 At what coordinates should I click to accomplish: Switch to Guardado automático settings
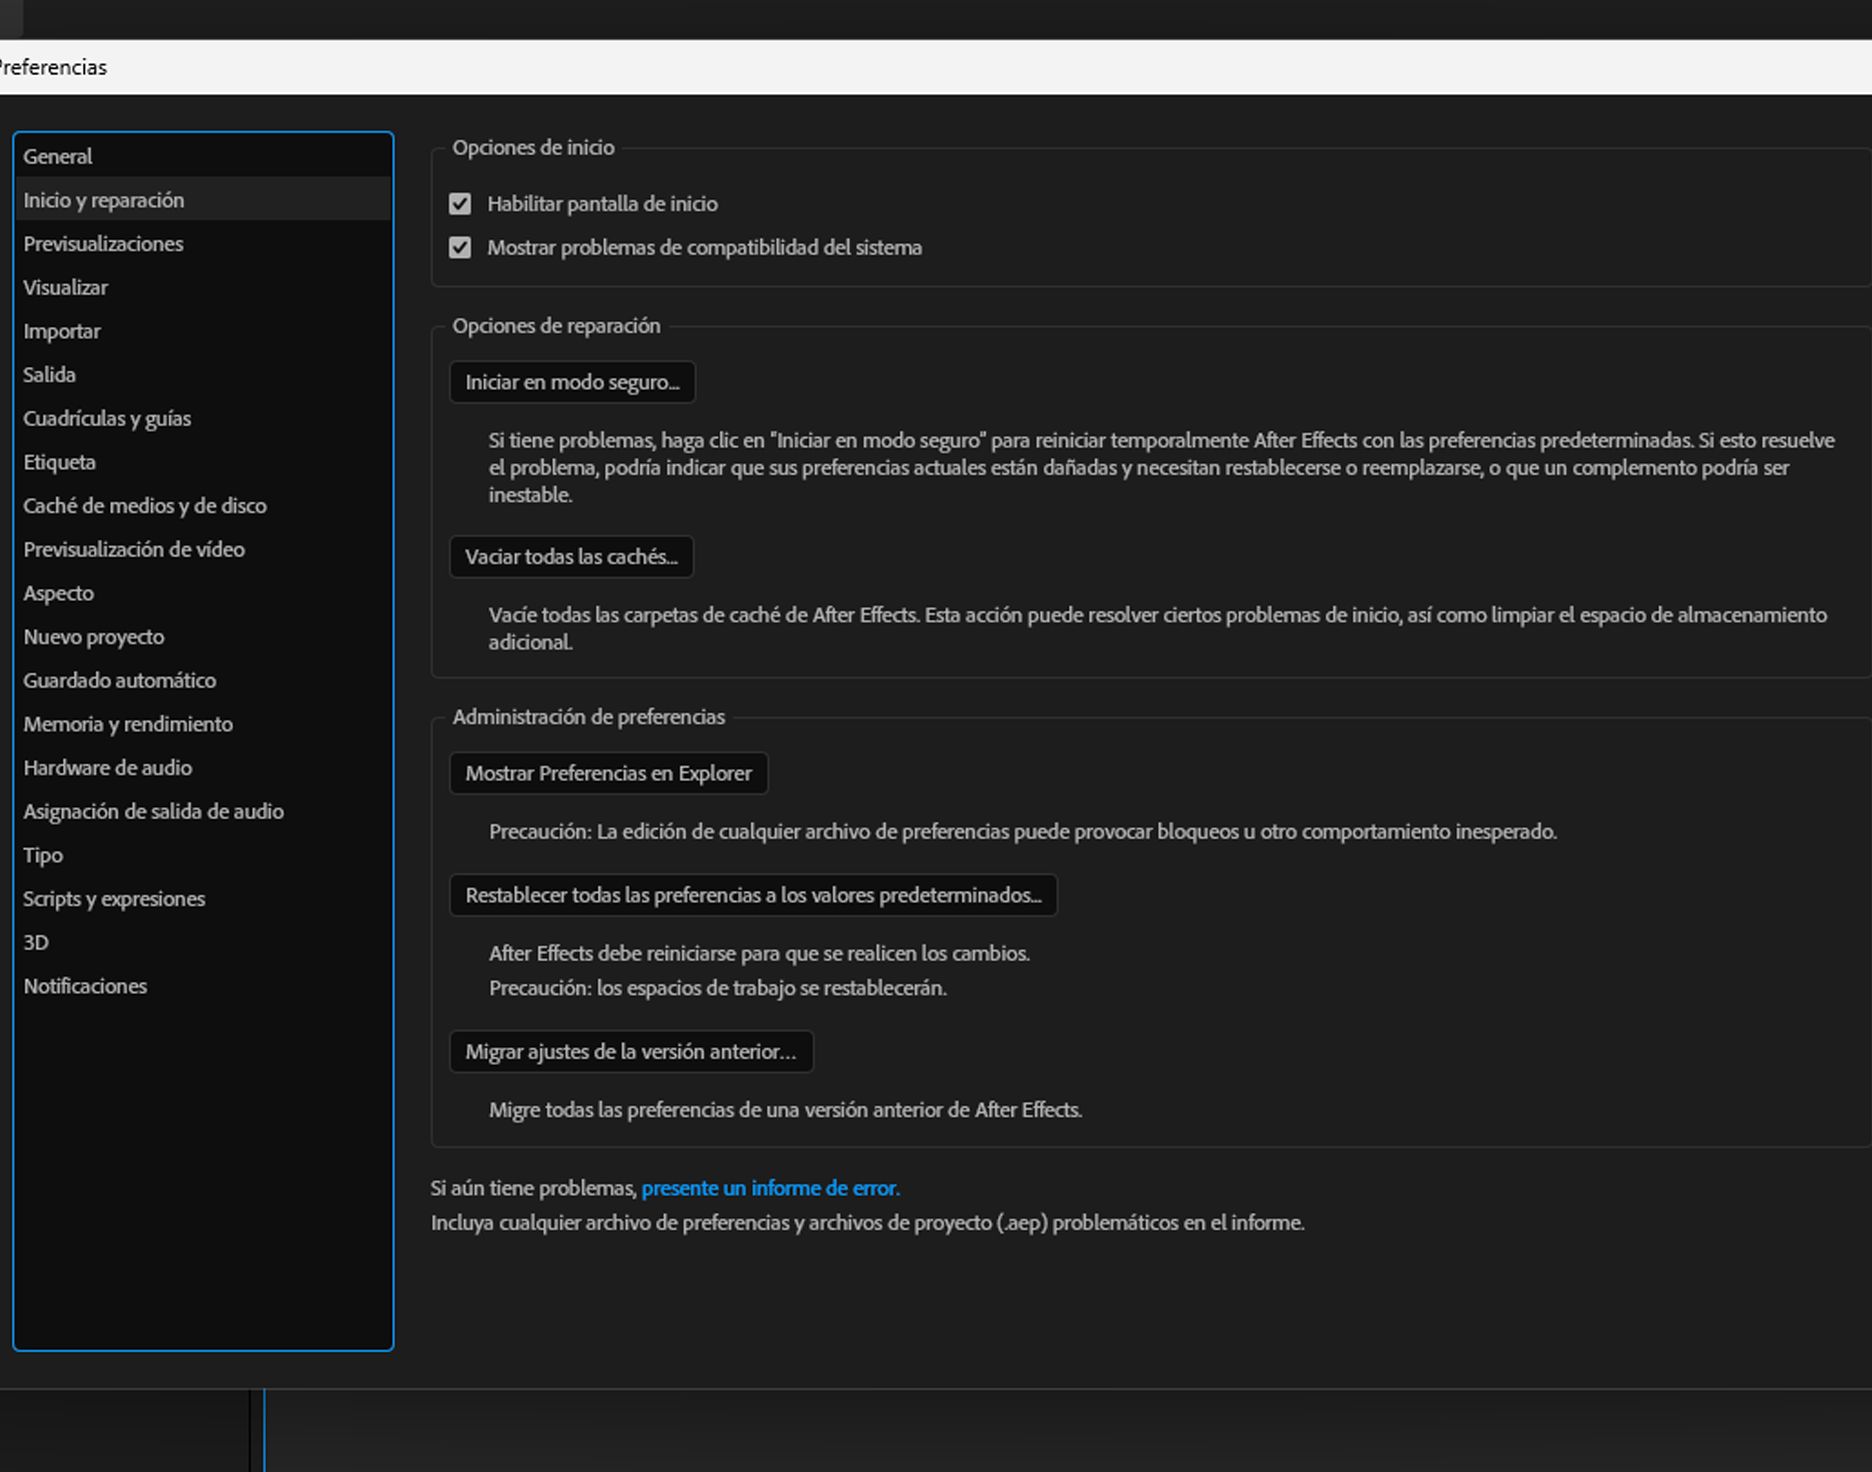(203, 680)
